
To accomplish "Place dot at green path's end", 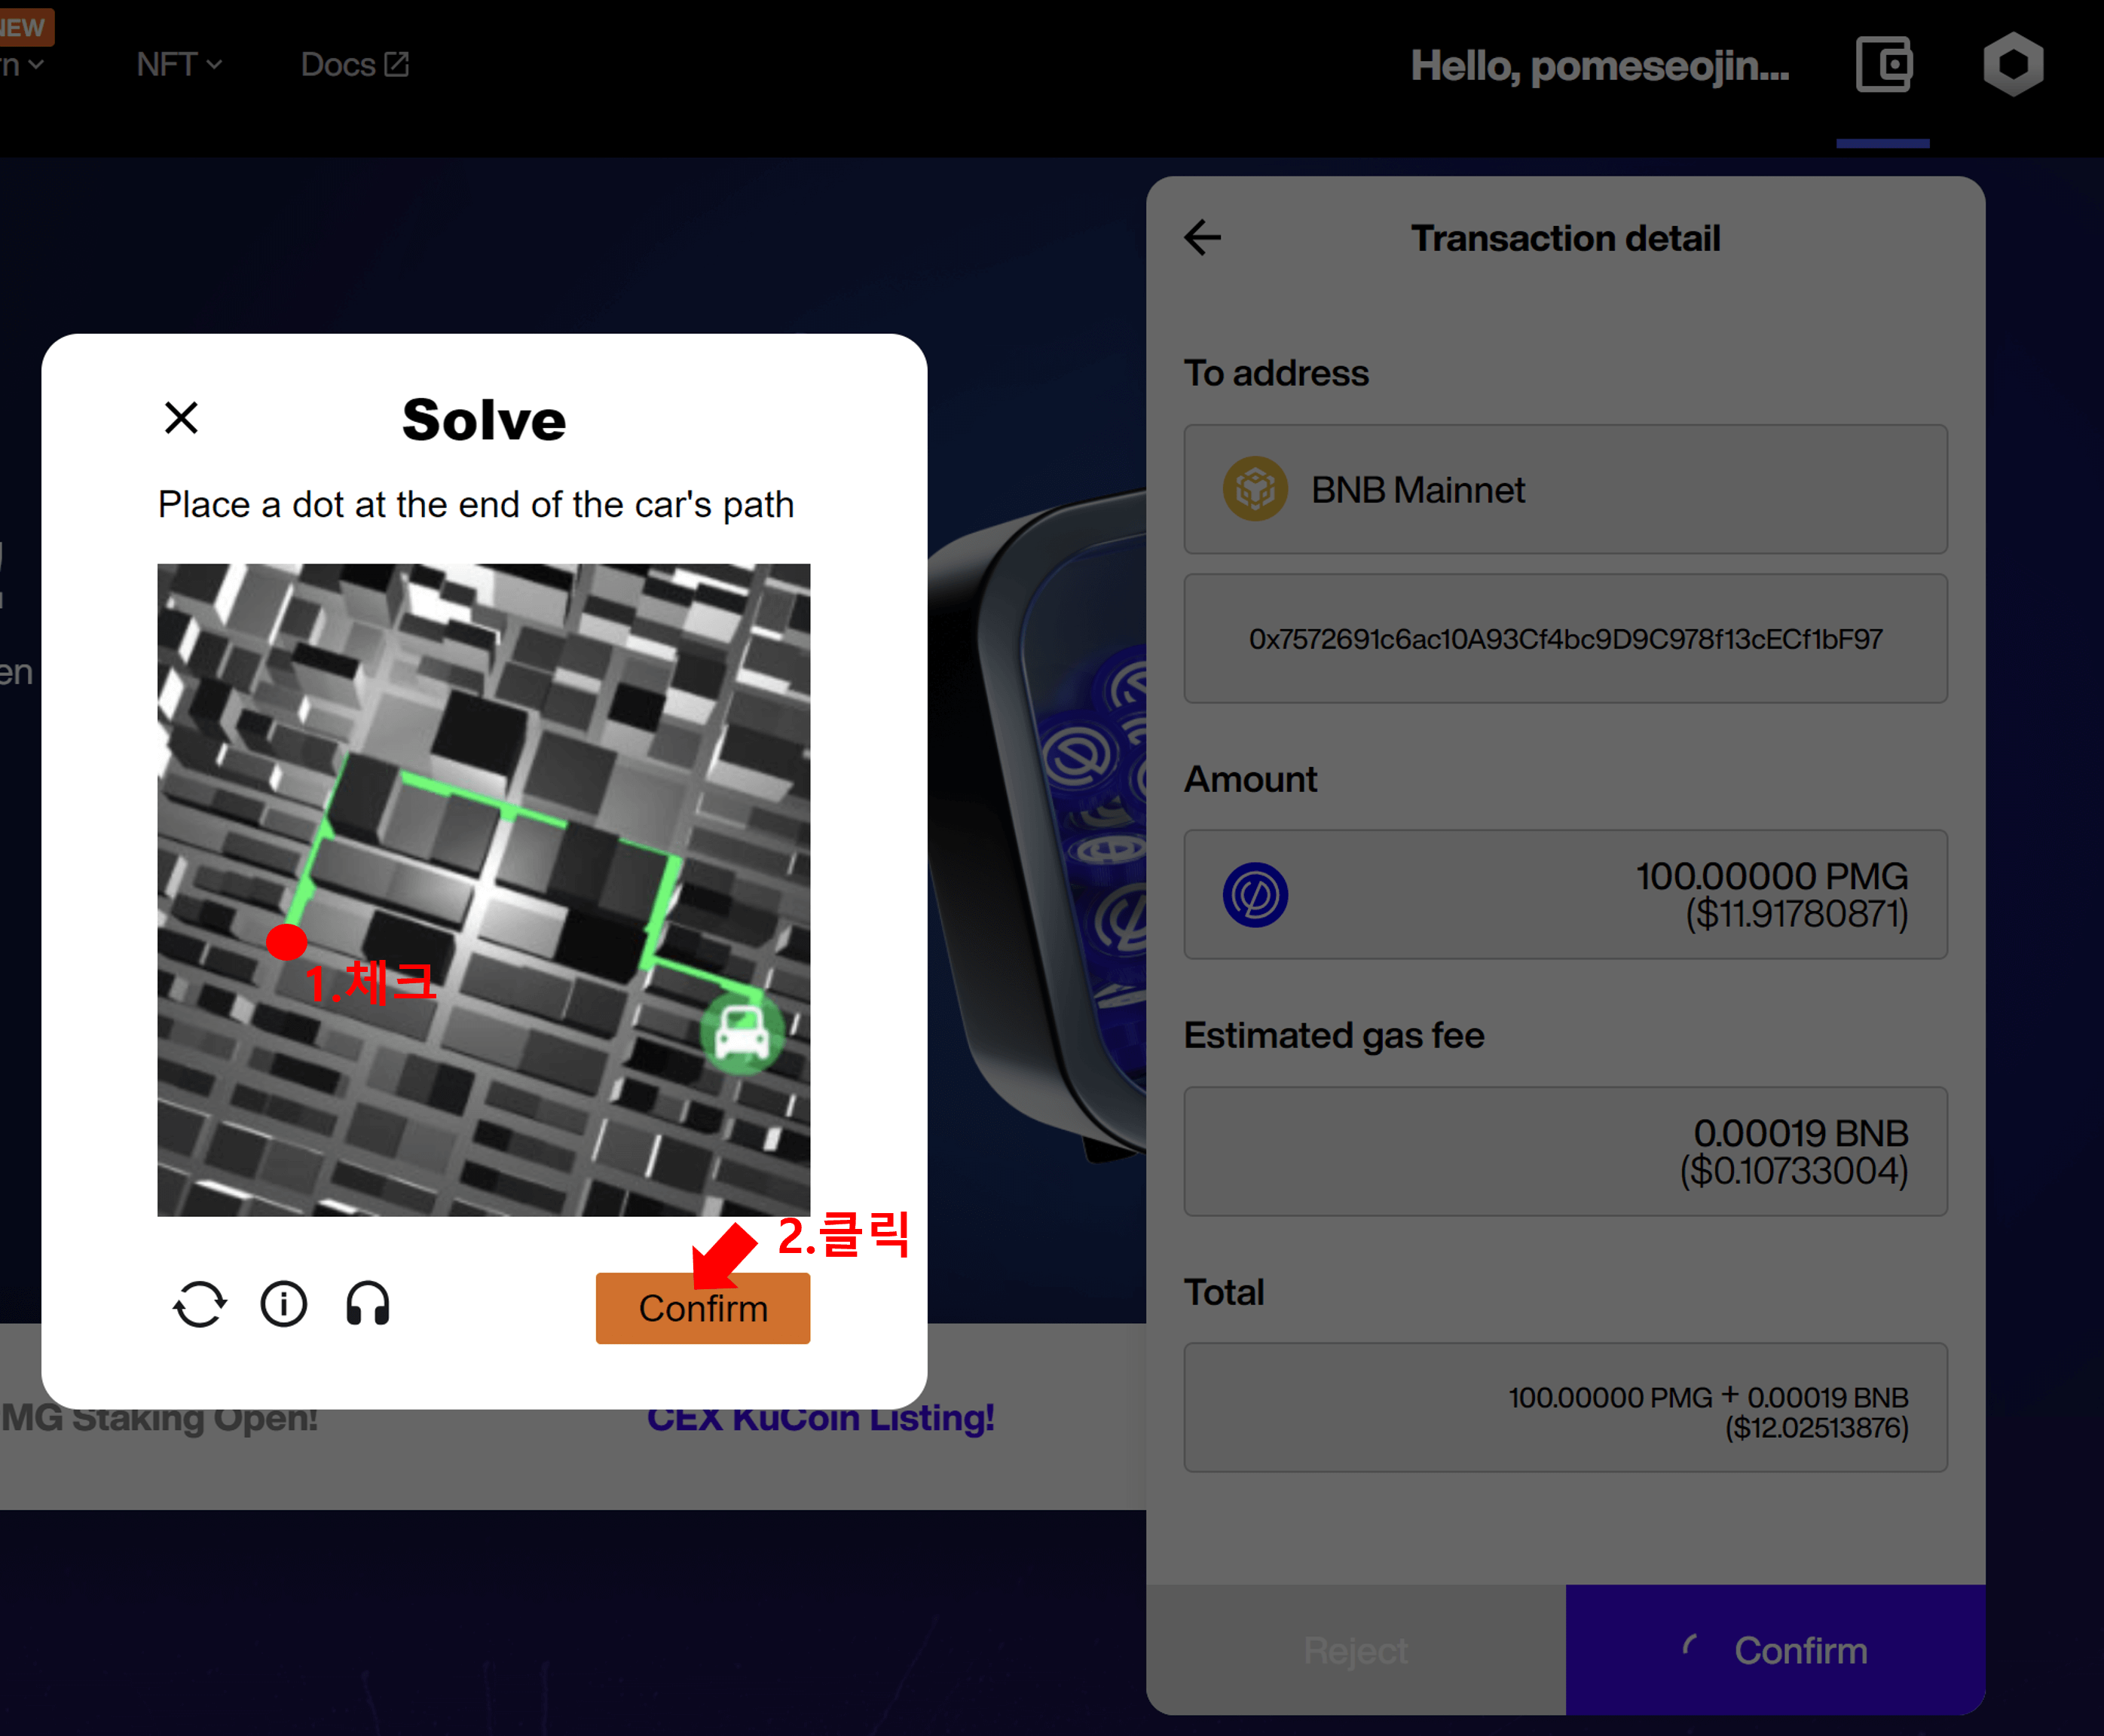I will pos(286,941).
